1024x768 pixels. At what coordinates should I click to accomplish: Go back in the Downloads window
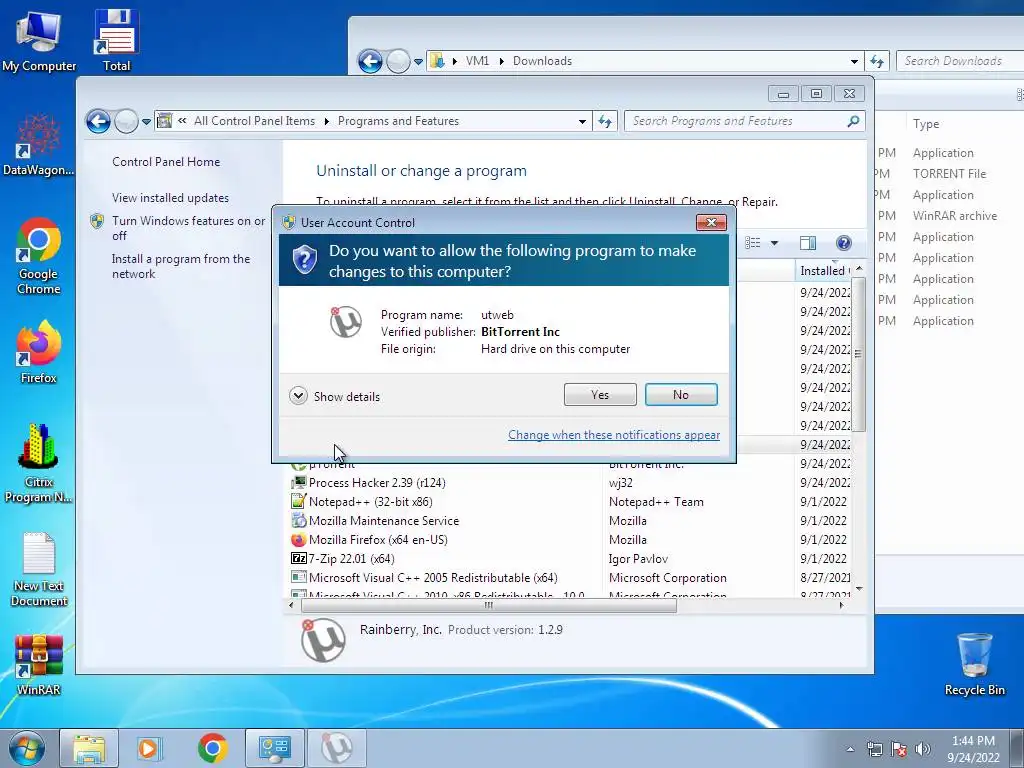[x=370, y=61]
